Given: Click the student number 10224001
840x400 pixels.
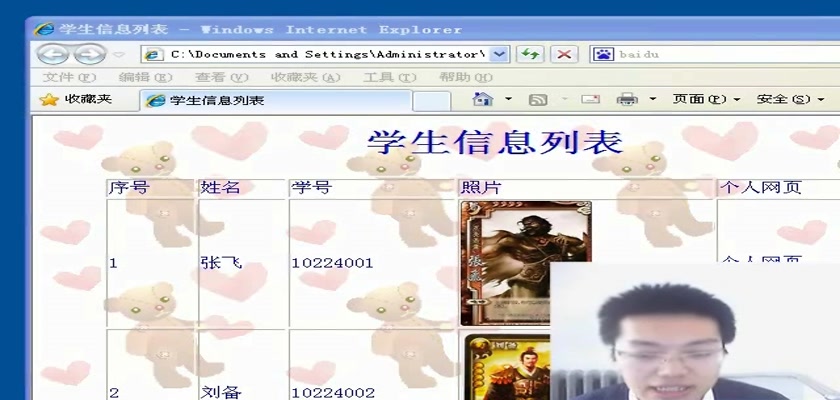Looking at the screenshot, I should tap(332, 263).
